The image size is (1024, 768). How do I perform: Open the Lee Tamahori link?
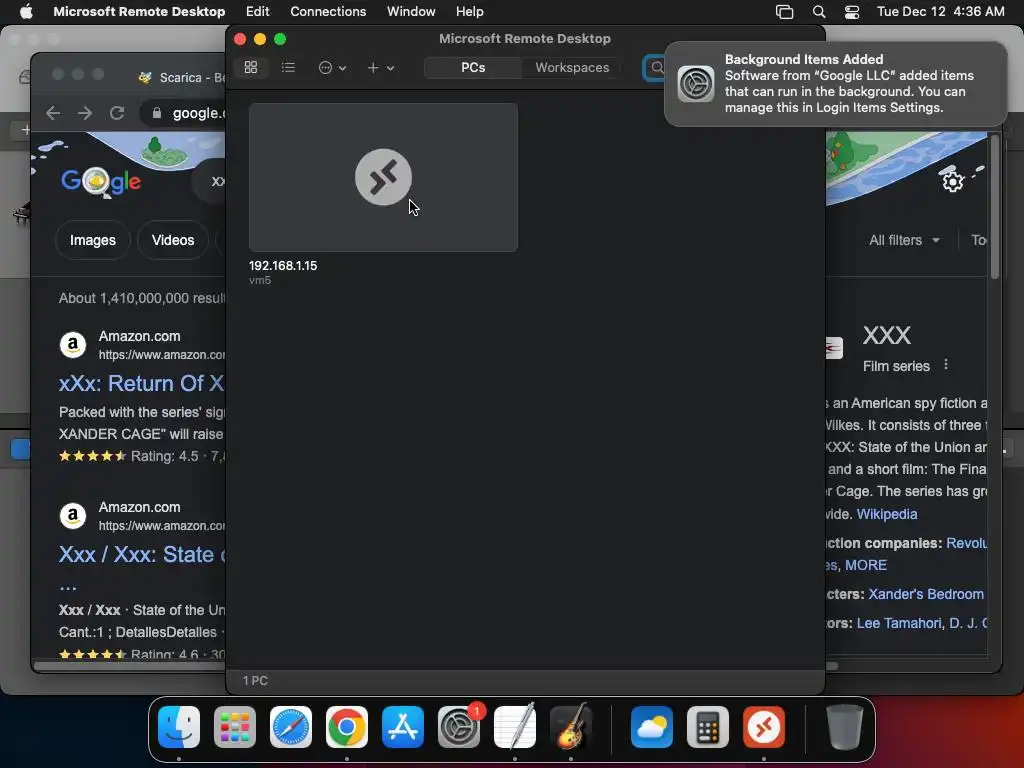899,623
